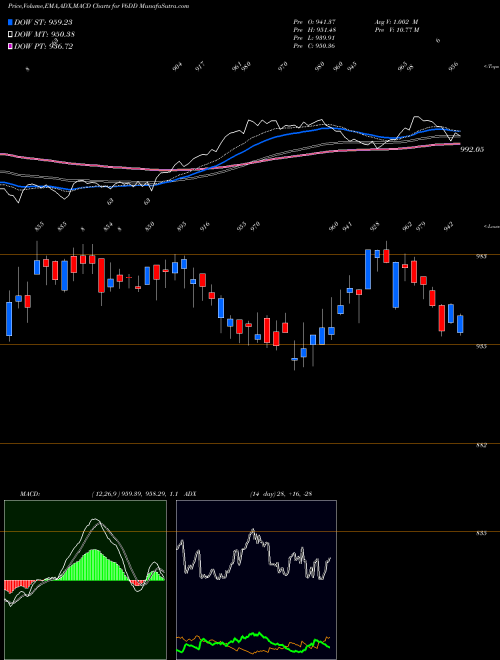500x660 pixels.
Task: Click the 'Pre C: 950.36' close value
Action: pyautogui.click(x=314, y=46)
